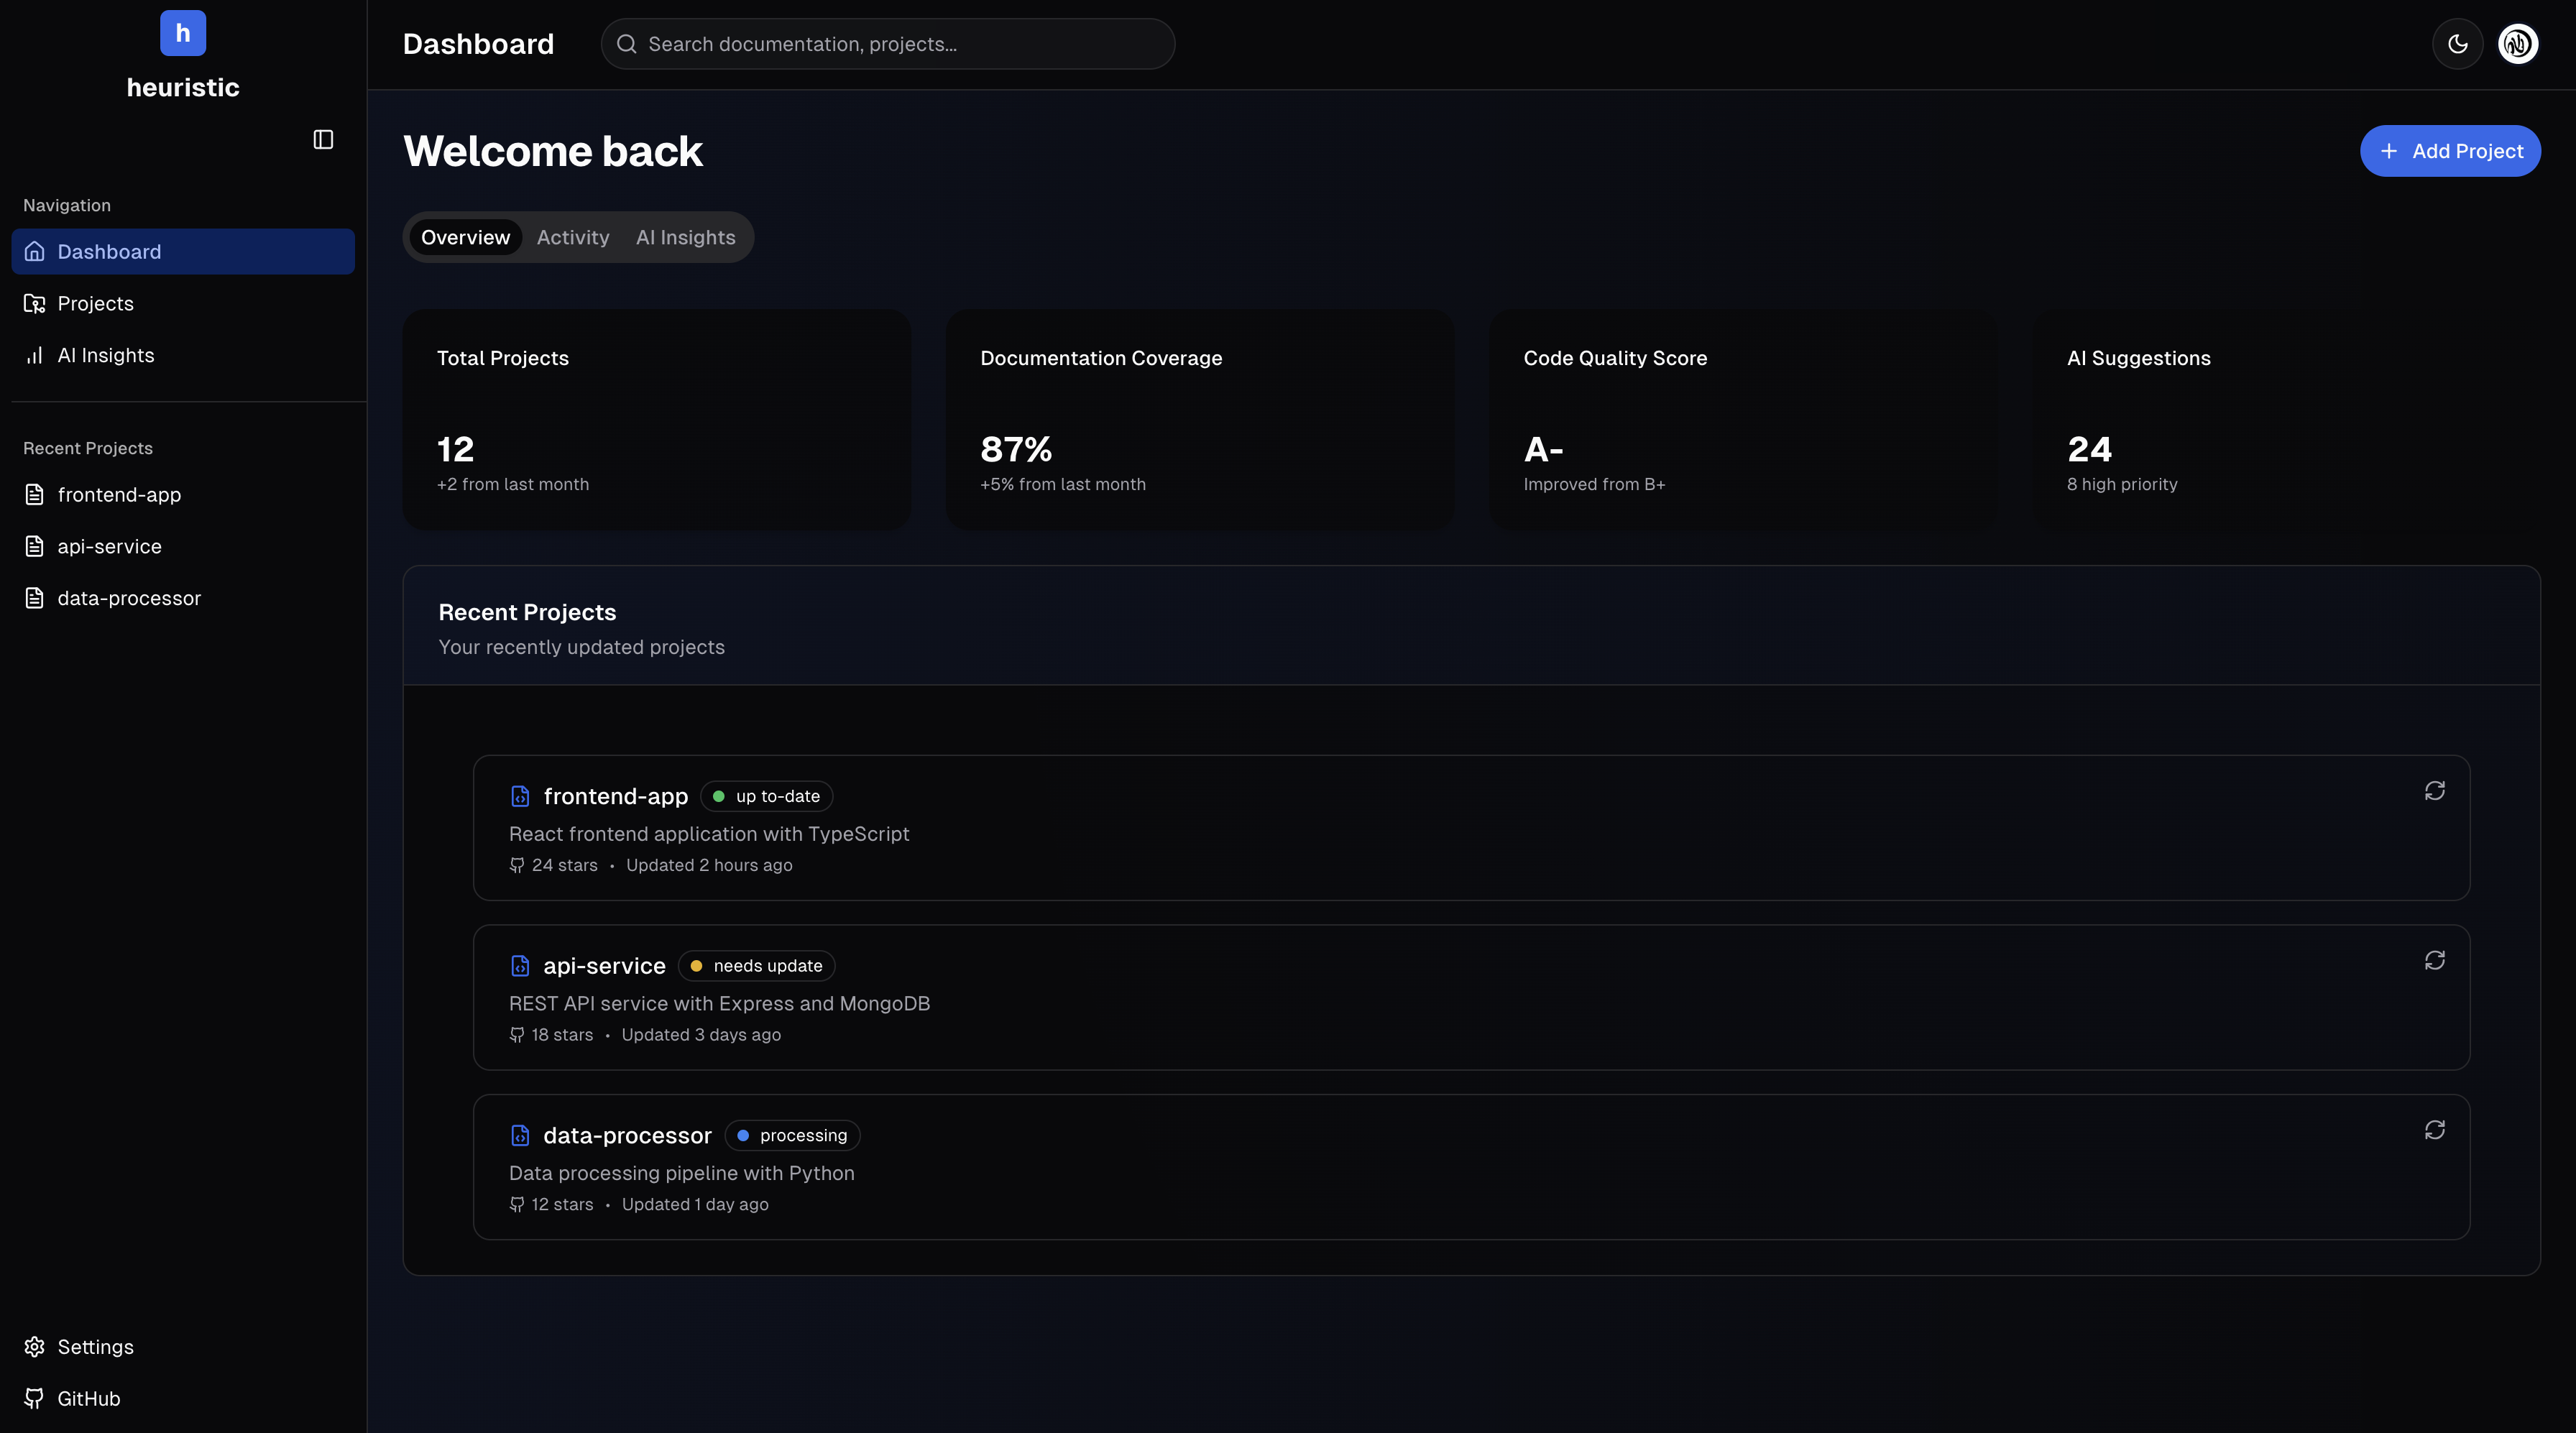2576x1433 pixels.
Task: Switch to the AI Insights tab
Action: [685, 237]
